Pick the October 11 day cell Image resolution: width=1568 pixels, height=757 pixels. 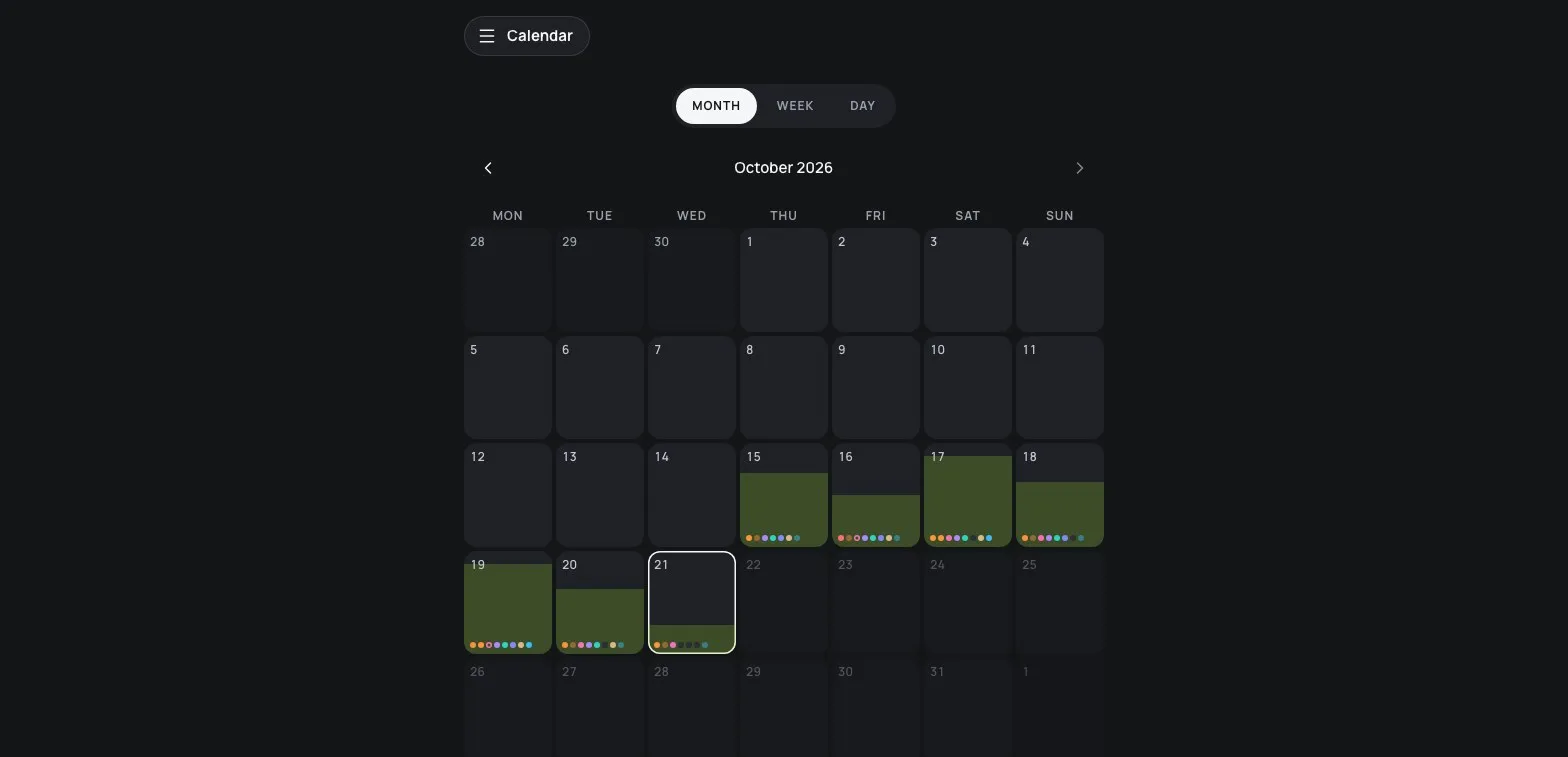click(1060, 388)
